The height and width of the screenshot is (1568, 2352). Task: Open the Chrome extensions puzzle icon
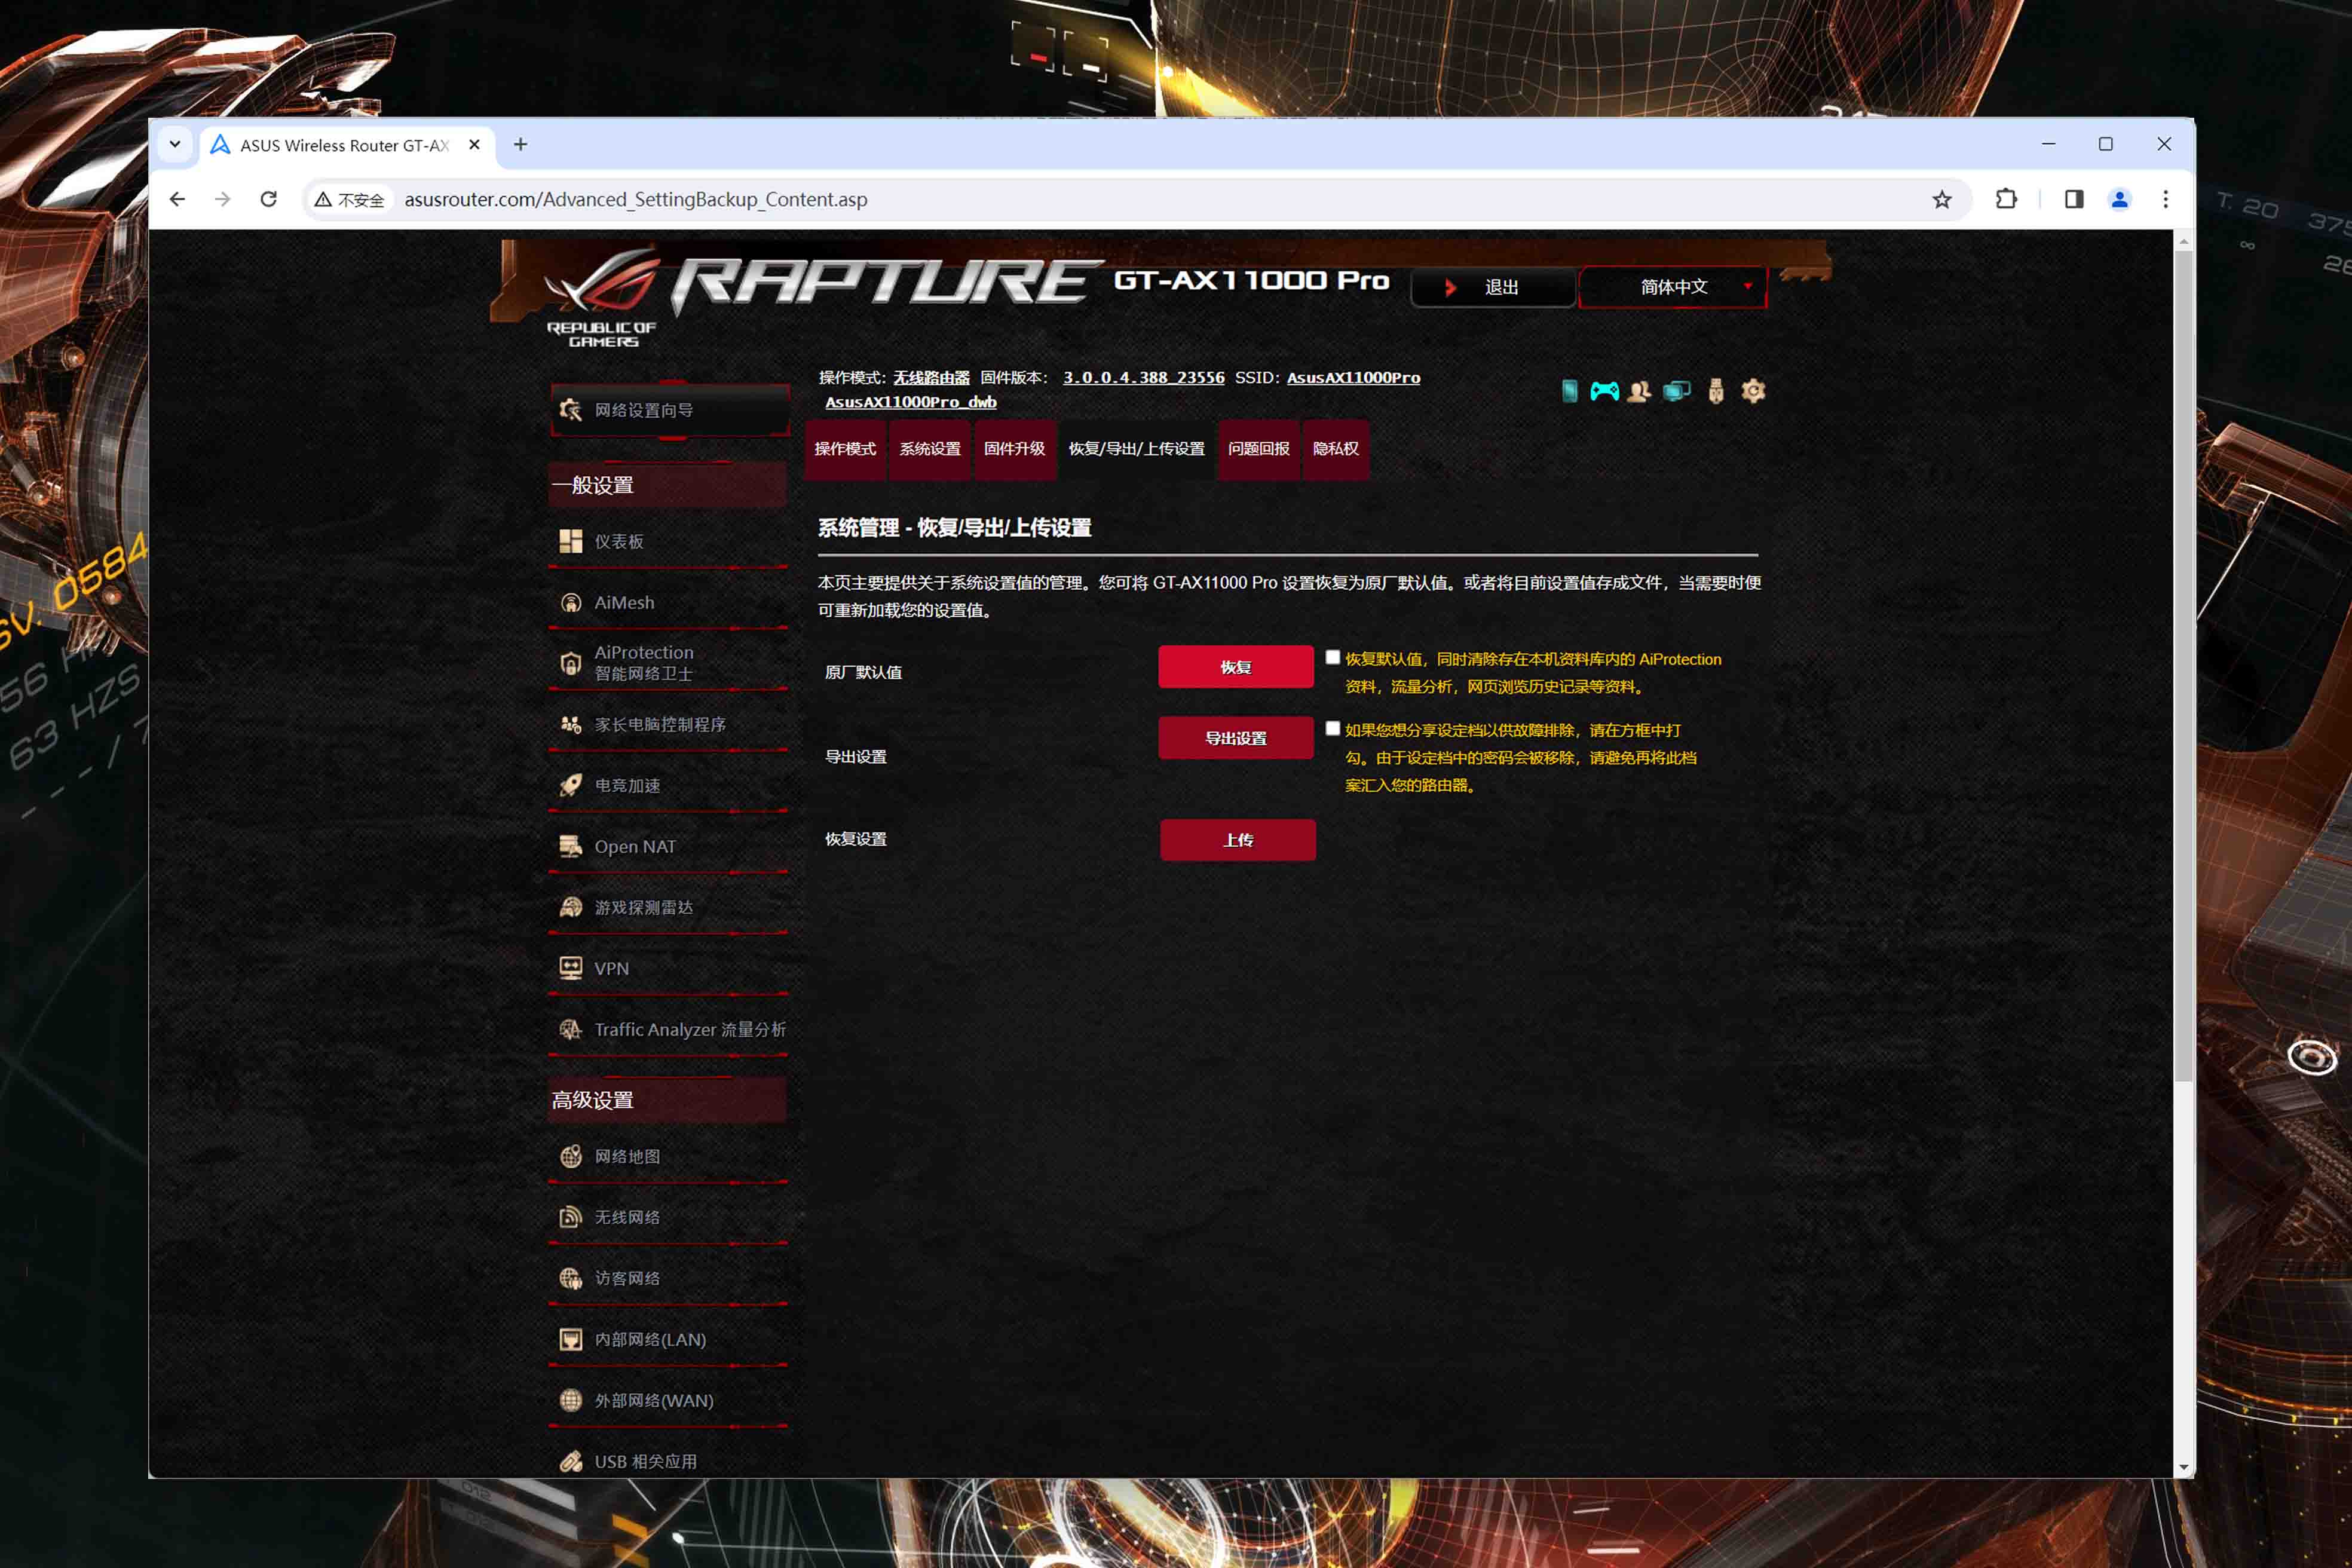[2006, 199]
